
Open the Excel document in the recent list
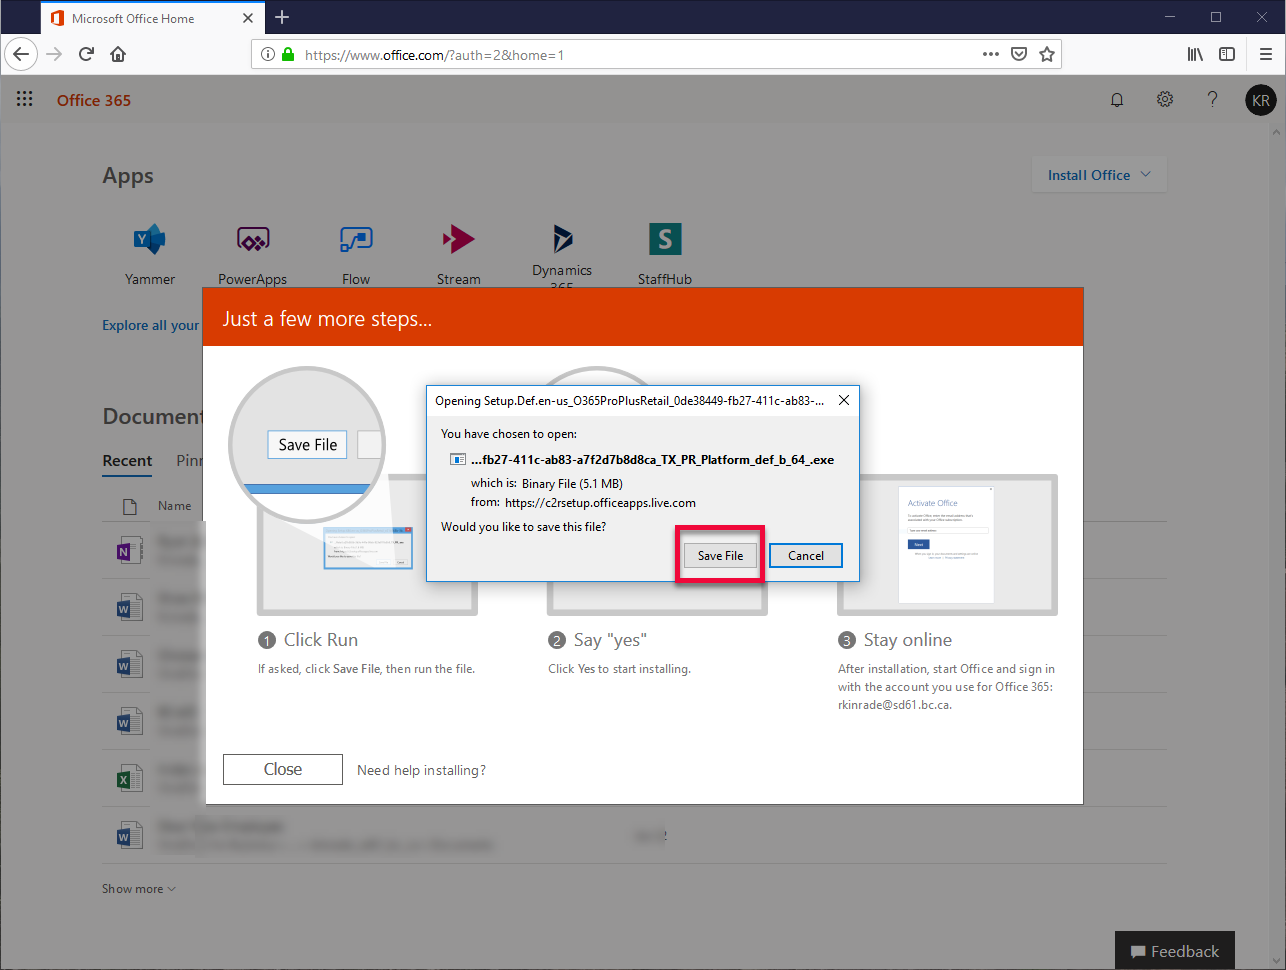(129, 778)
